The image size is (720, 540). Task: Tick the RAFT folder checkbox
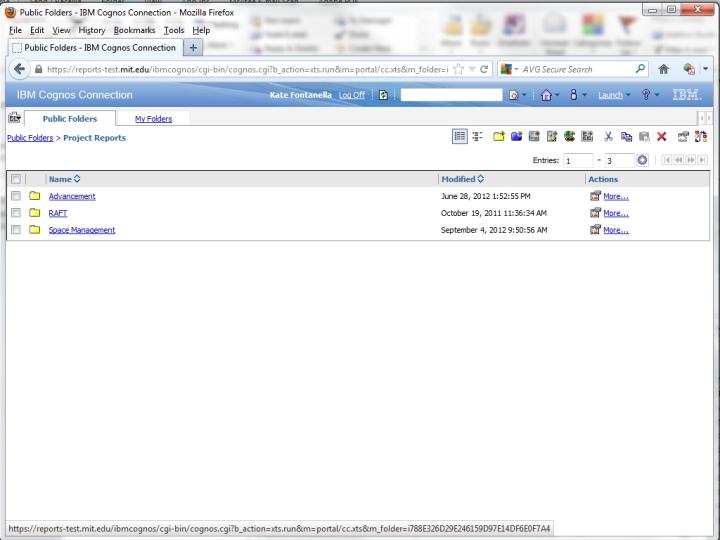16,213
